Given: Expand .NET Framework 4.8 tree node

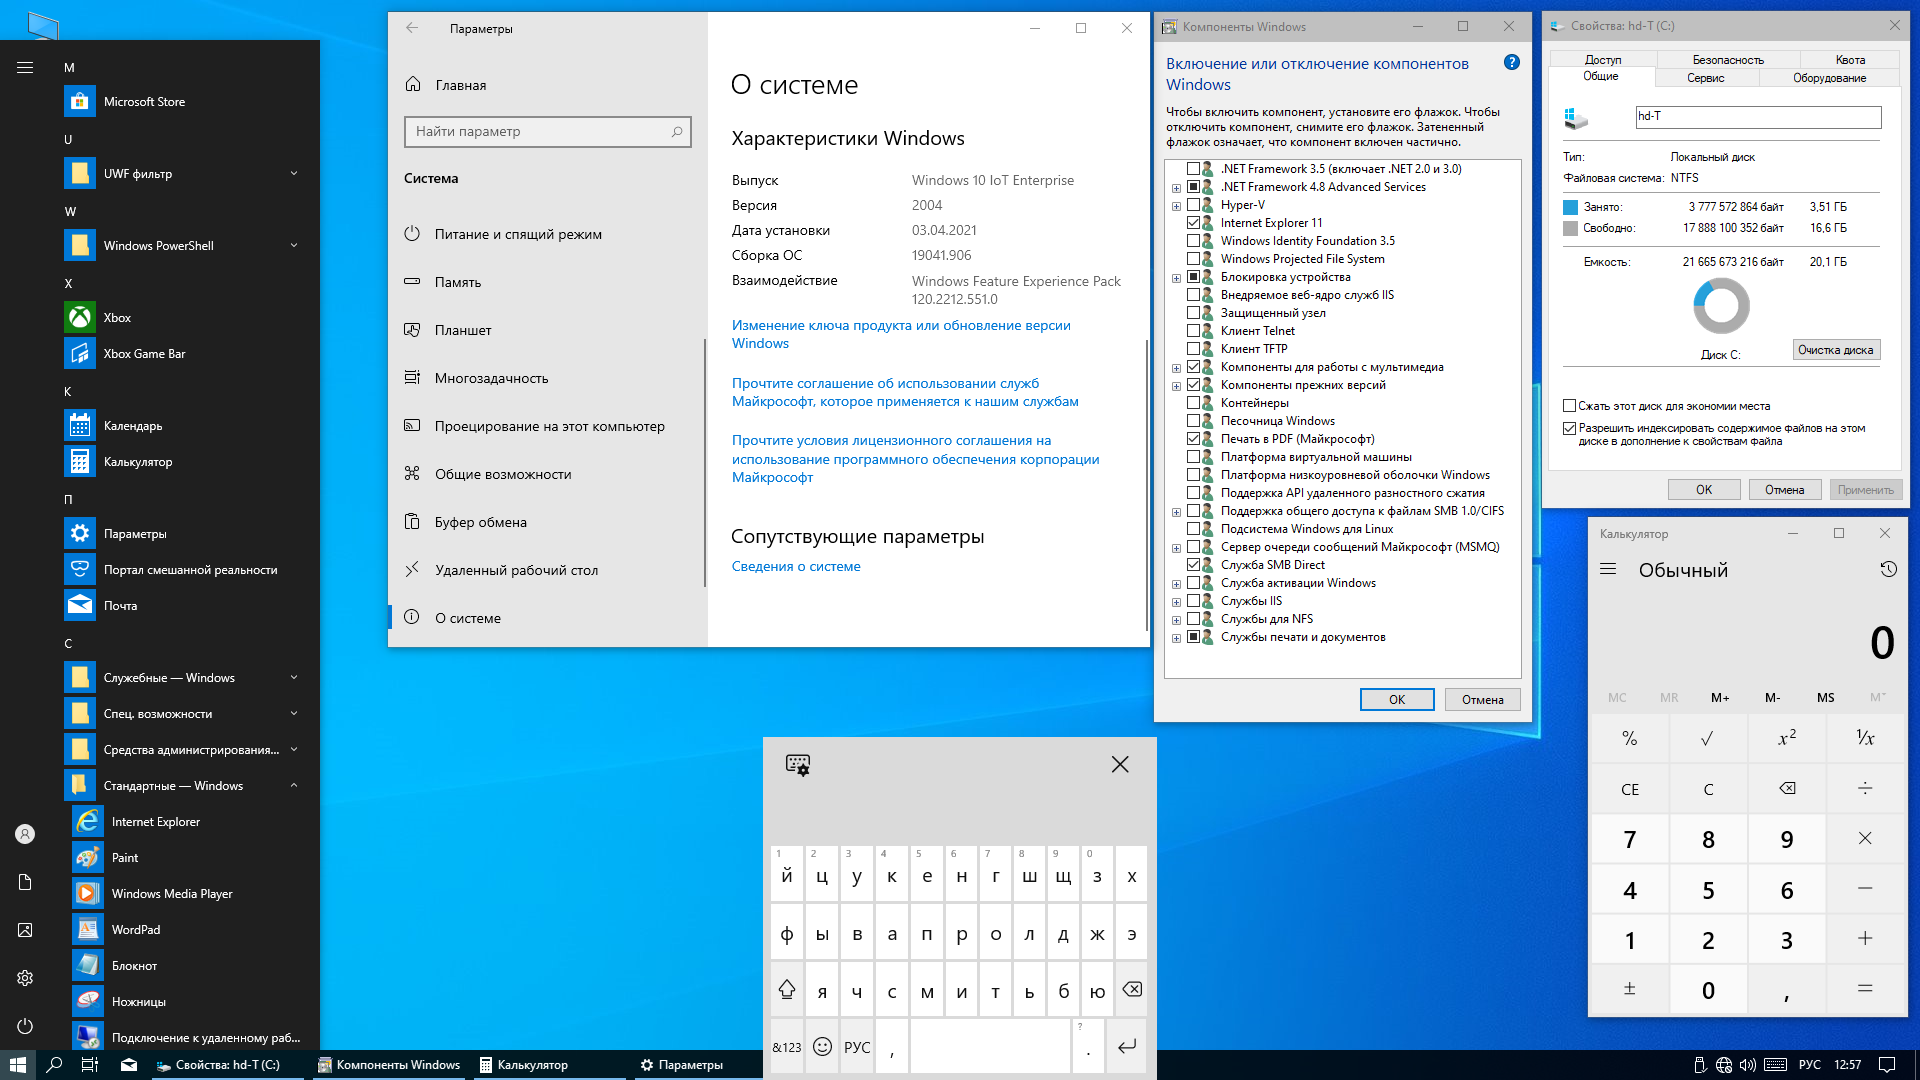Looking at the screenshot, I should point(1176,188).
